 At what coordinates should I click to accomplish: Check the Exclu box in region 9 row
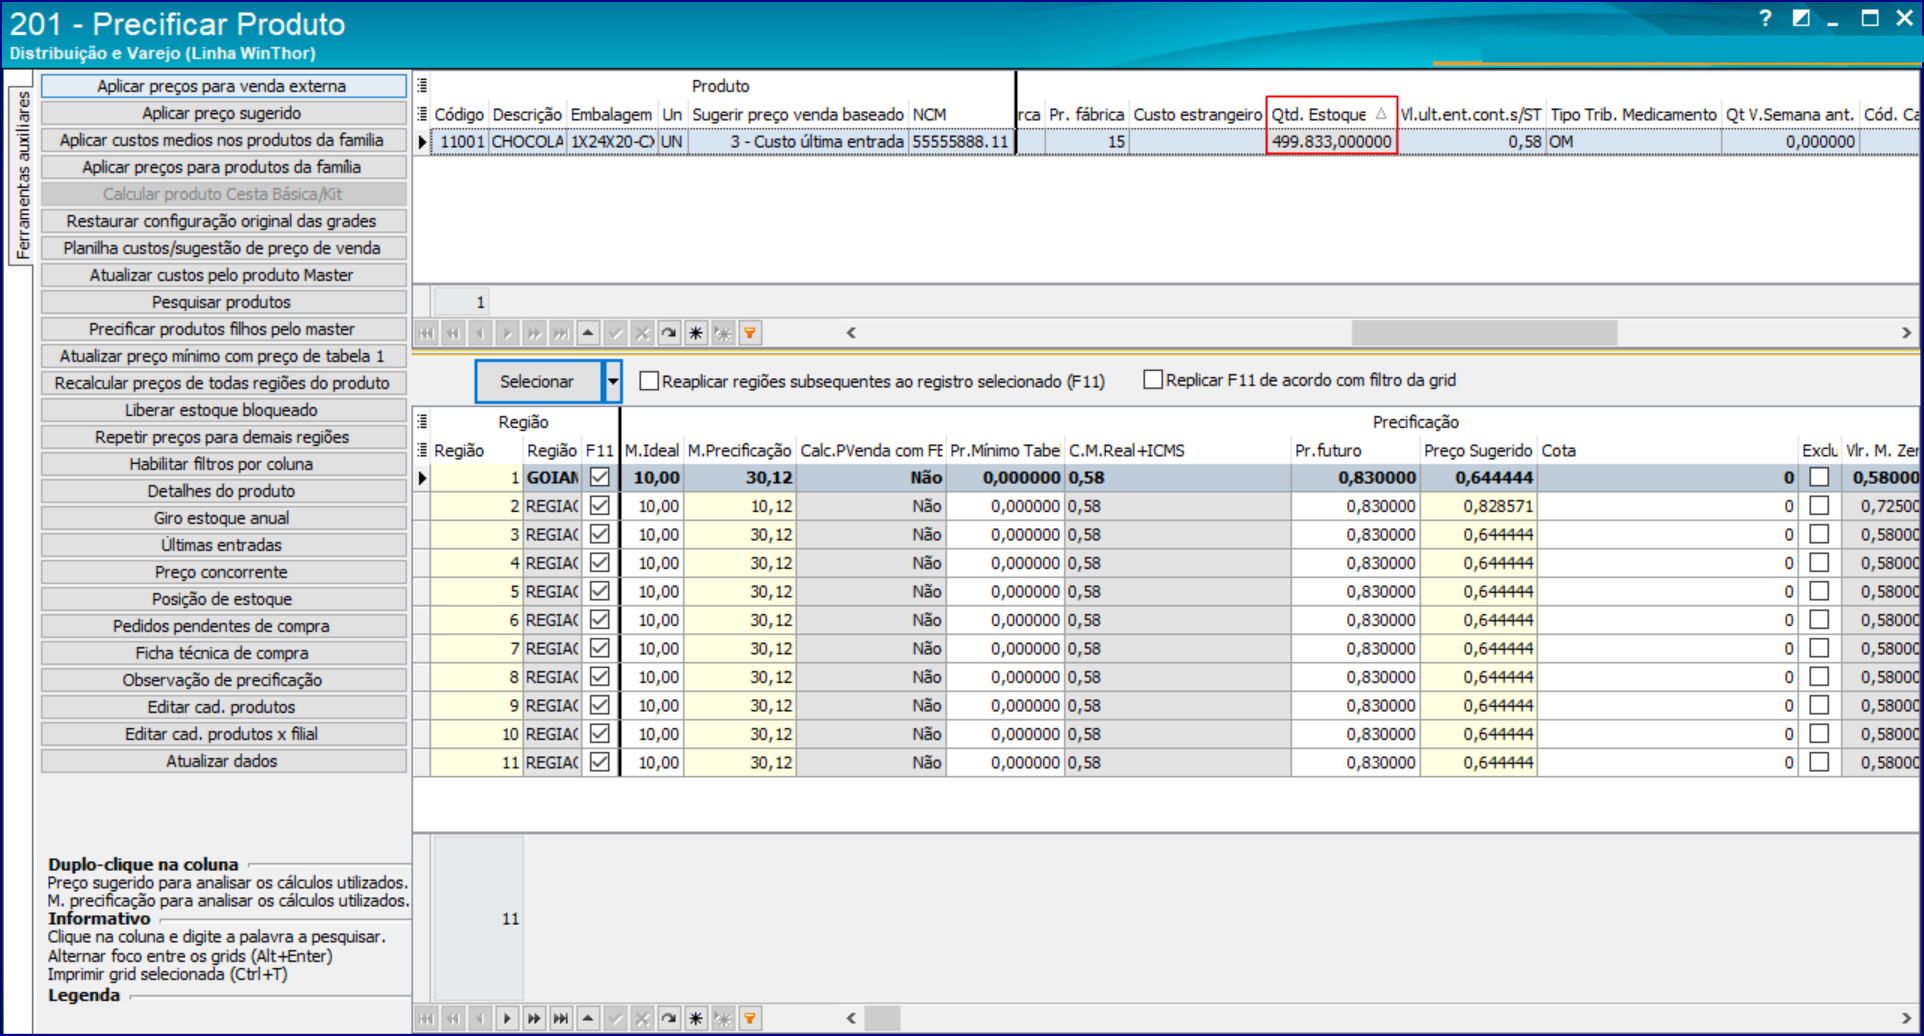1819,705
